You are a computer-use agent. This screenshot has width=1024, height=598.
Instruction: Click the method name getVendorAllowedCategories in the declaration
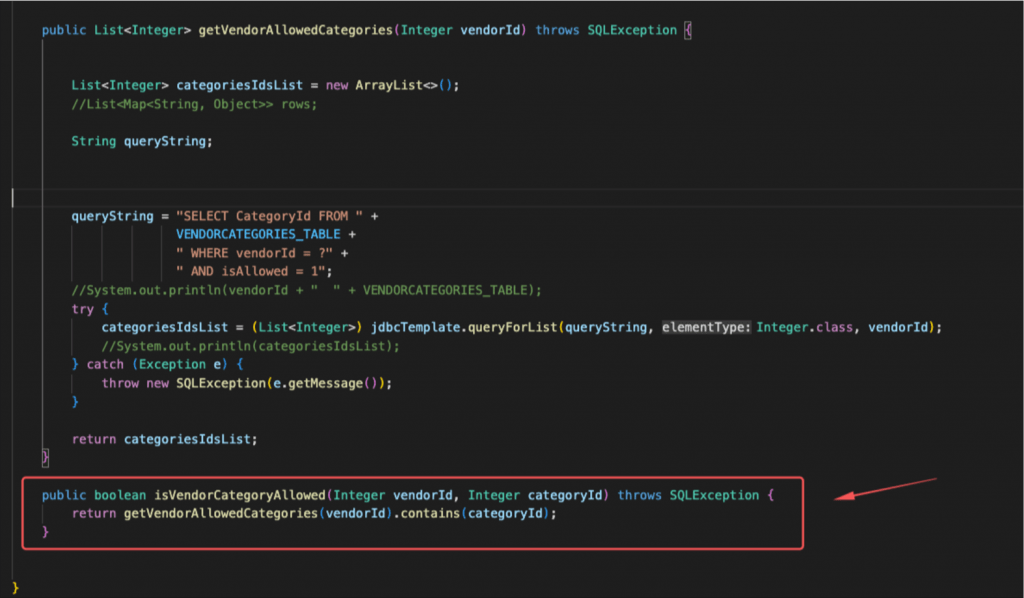coord(295,30)
